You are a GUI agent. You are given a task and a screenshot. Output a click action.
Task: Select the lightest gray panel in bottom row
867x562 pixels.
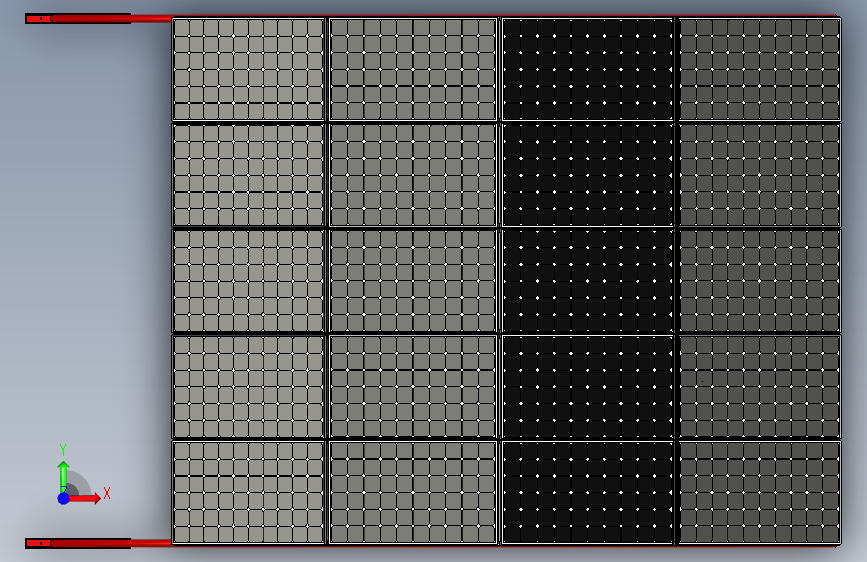(x=248, y=492)
